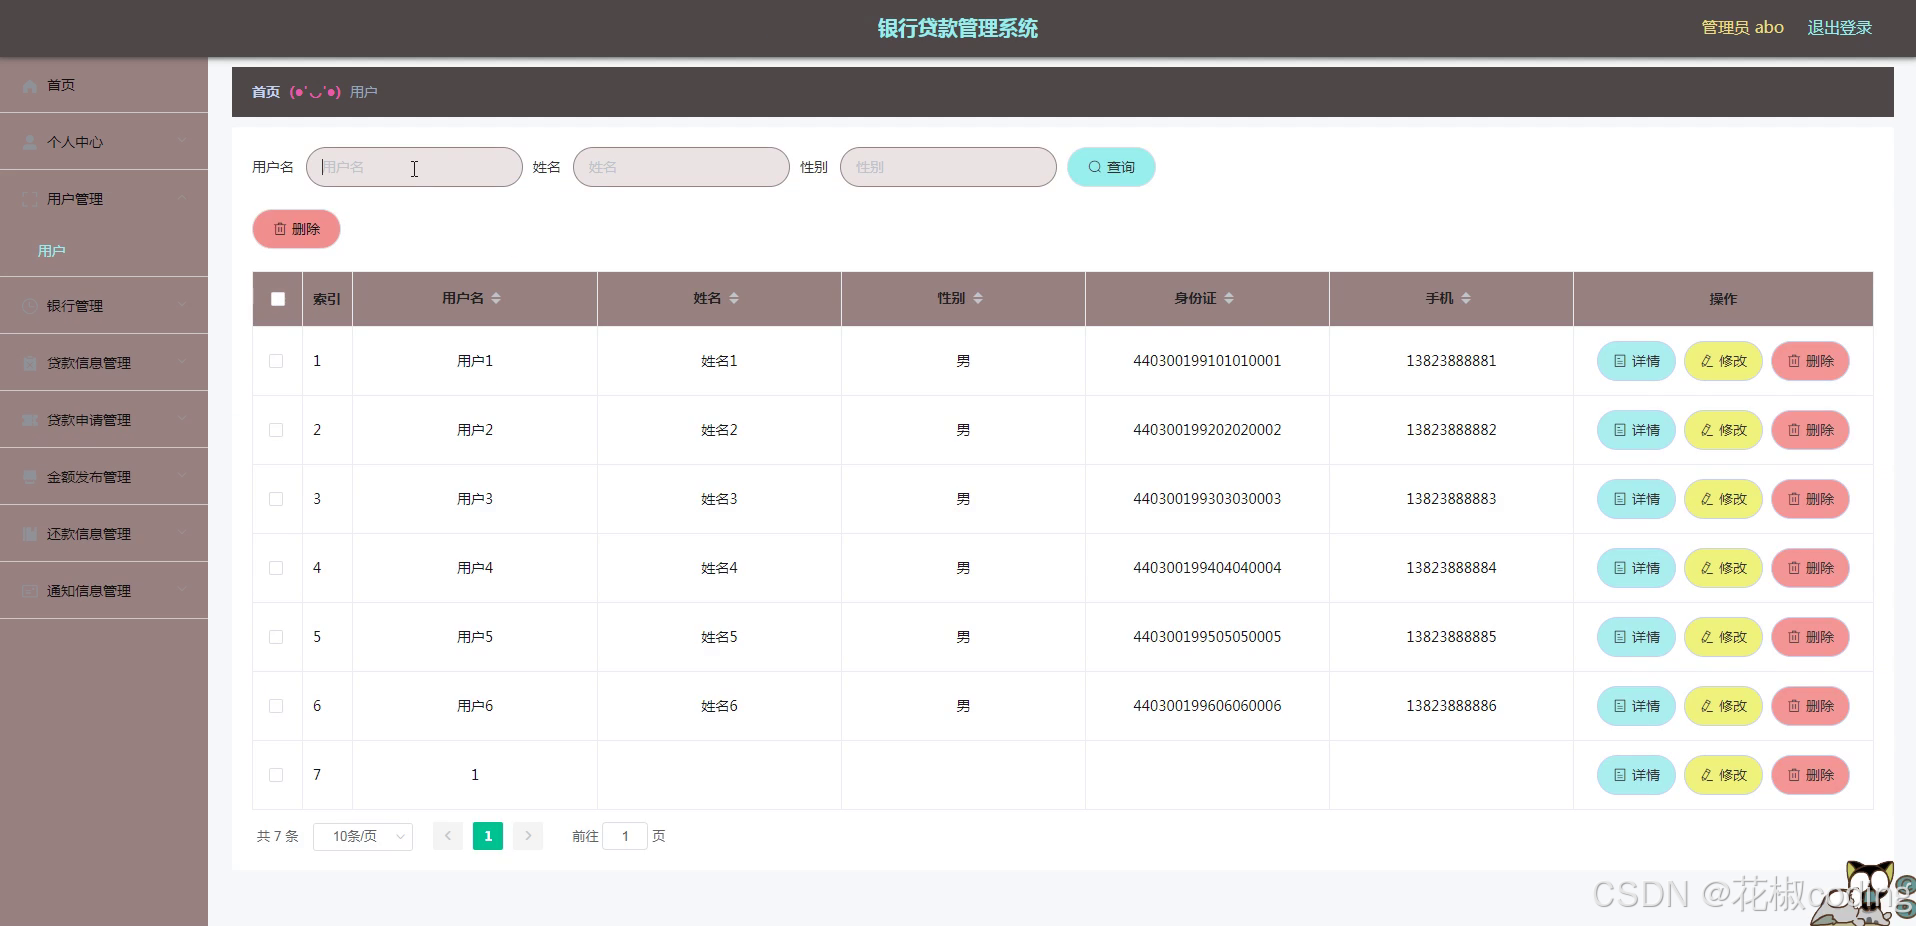This screenshot has width=1916, height=926.
Task: Click the icon beside 银行管理 in sidebar
Action: (x=30, y=307)
